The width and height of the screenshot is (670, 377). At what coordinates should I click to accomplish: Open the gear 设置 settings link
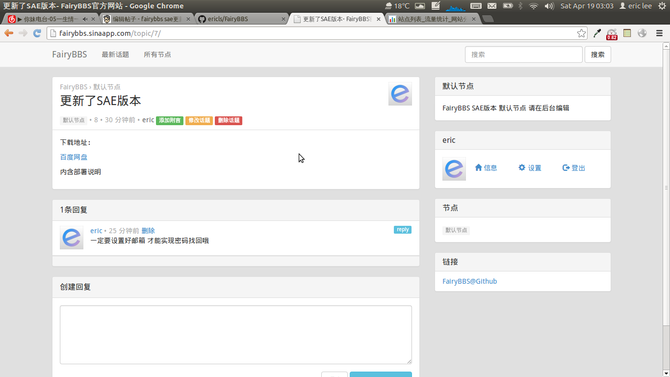point(530,168)
